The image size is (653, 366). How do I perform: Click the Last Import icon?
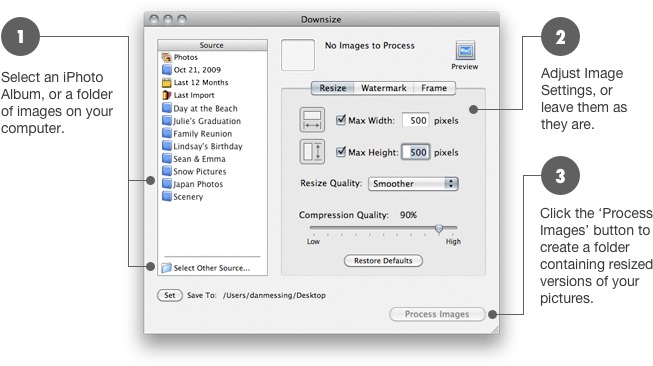pos(167,95)
